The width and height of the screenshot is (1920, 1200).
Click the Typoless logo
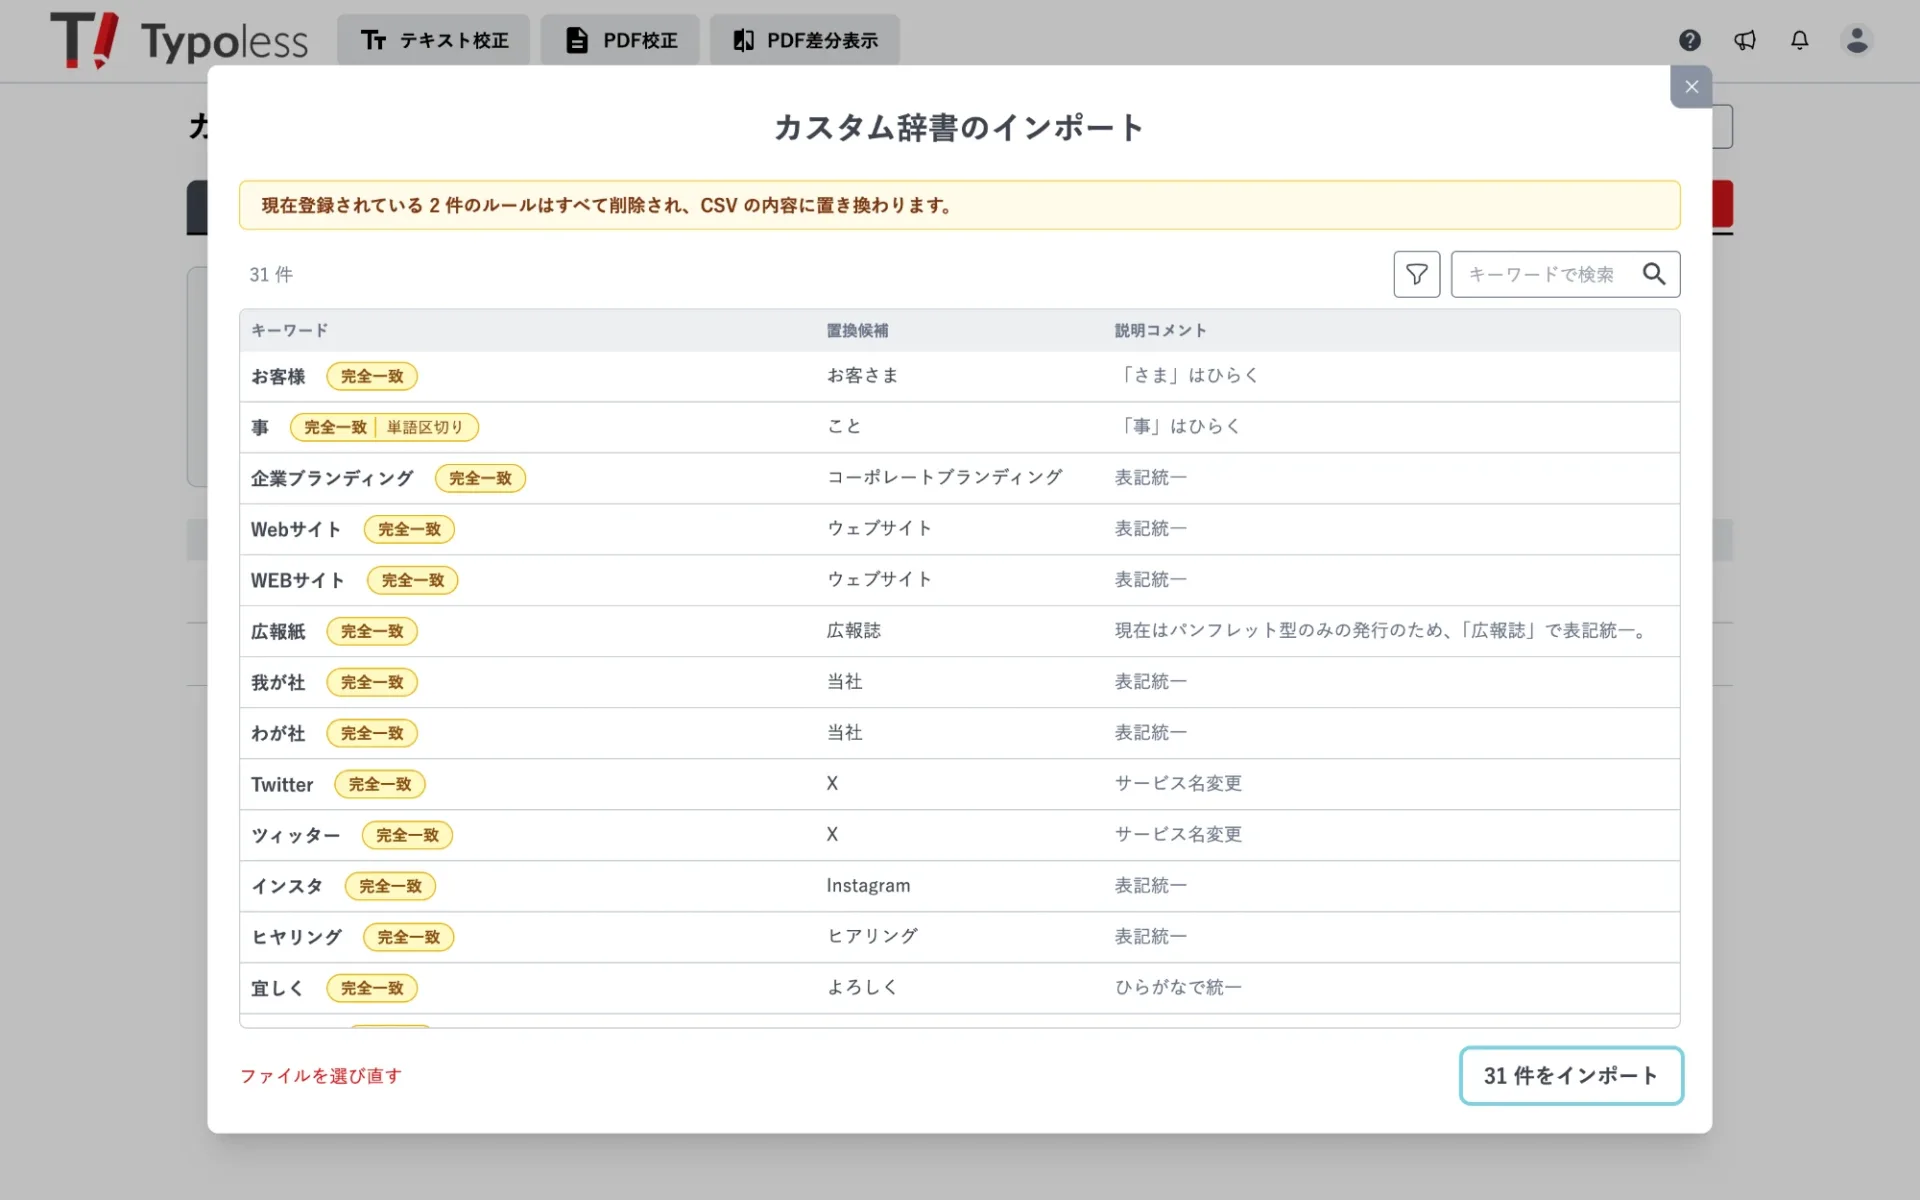[180, 40]
